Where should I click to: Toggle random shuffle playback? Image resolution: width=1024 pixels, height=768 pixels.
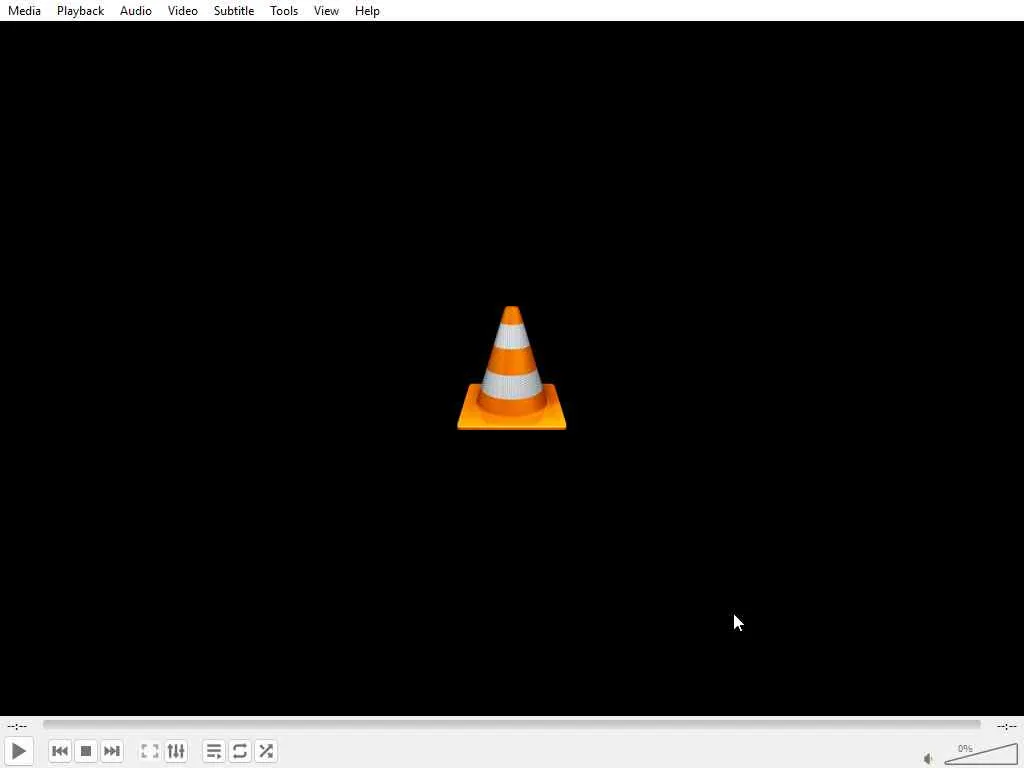[x=266, y=751]
